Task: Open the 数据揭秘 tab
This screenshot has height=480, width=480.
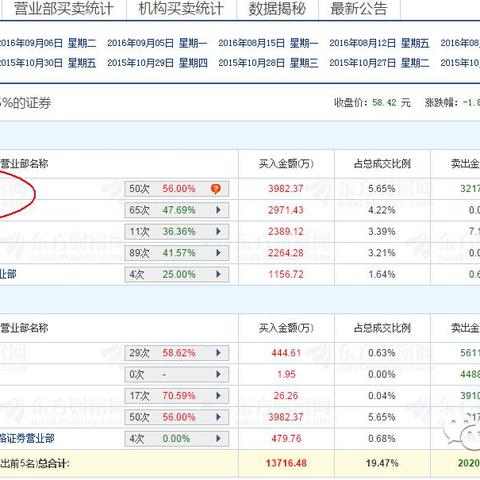Action: [277, 9]
